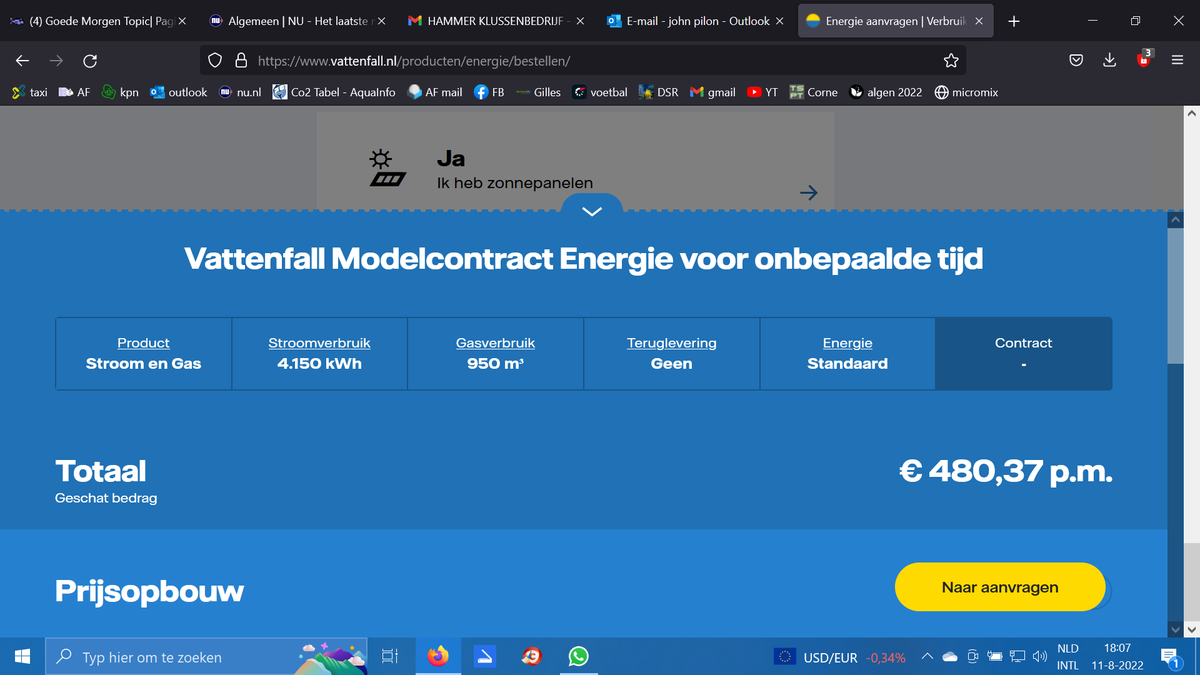
Task: Switch to the 'E-mail - john pilon - Outlook' tab
Action: 695,21
